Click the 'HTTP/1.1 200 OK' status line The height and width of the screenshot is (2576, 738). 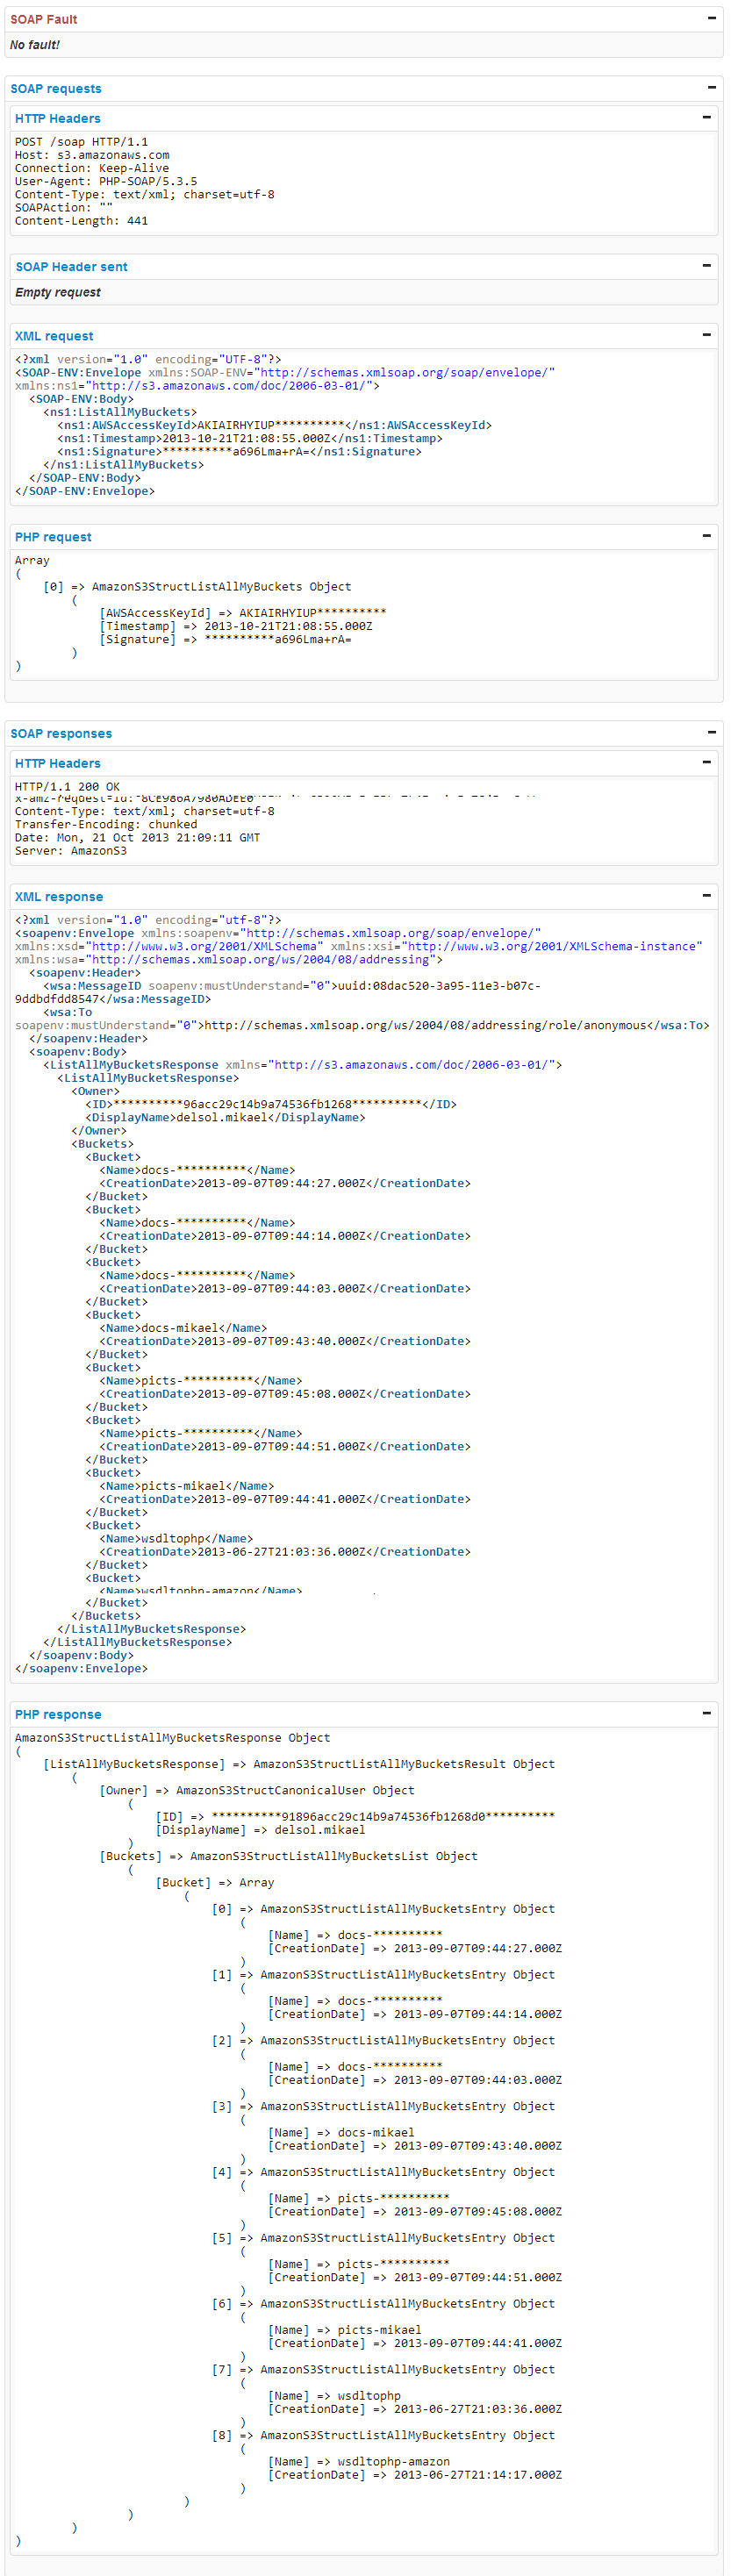[x=67, y=787]
